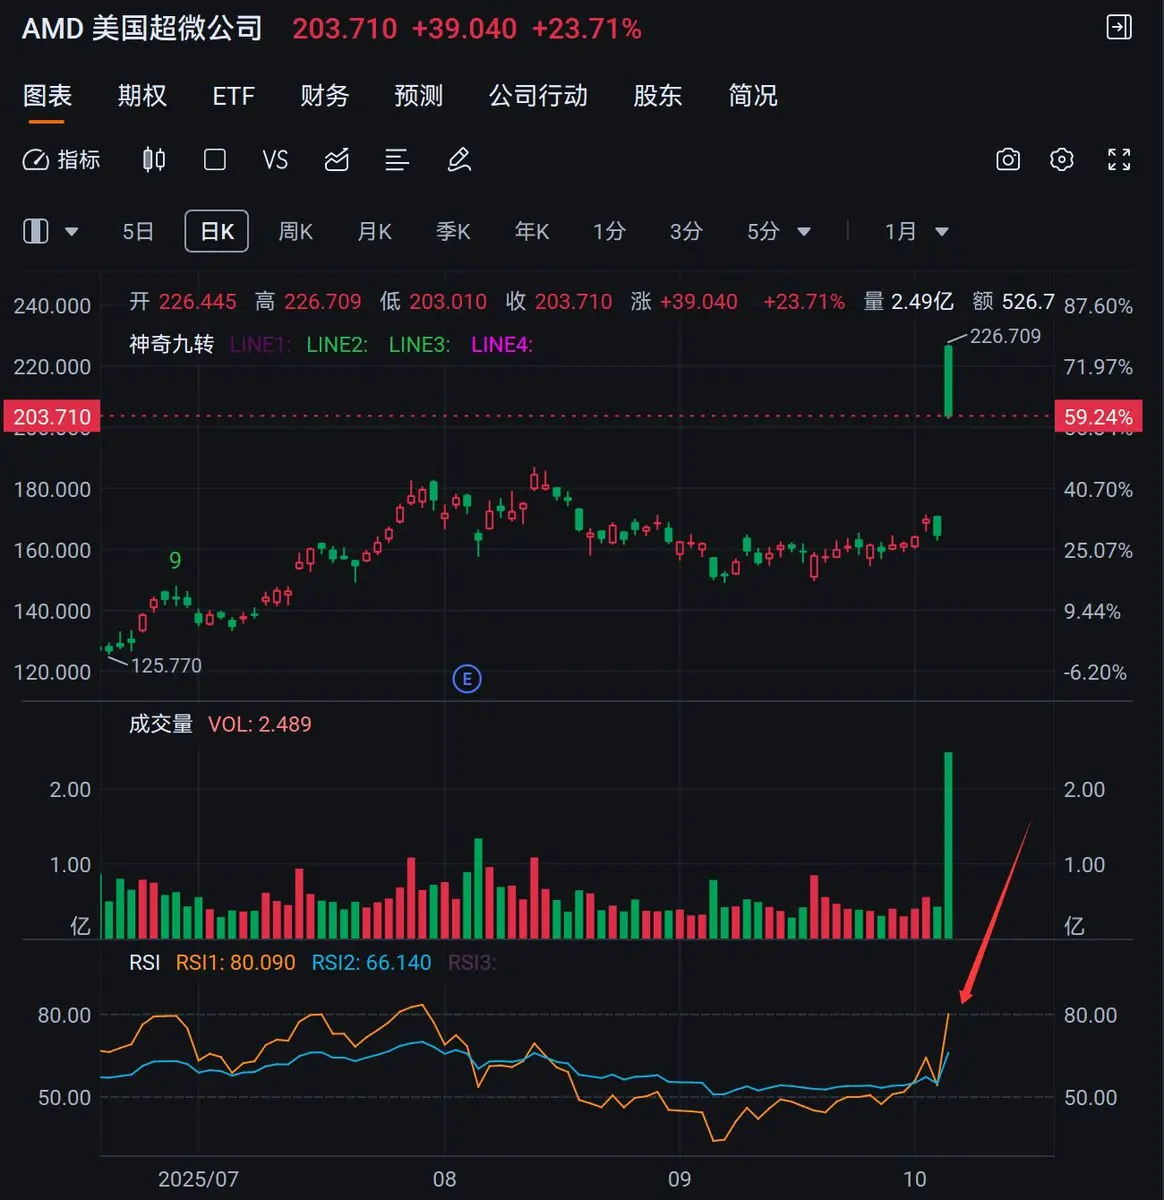Image resolution: width=1164 pixels, height=1200 pixels.
Task: Open the 公司行动 tab
Action: (x=538, y=96)
